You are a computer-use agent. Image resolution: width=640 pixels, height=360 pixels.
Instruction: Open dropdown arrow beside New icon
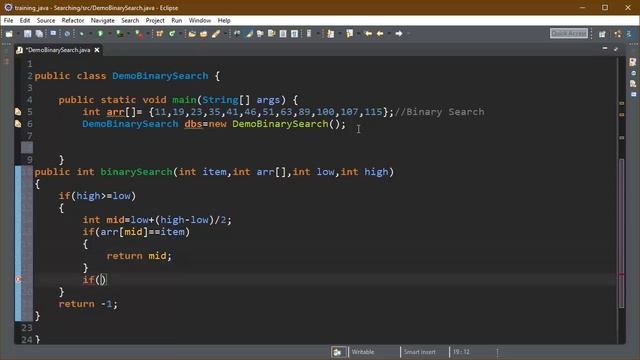click(18, 34)
